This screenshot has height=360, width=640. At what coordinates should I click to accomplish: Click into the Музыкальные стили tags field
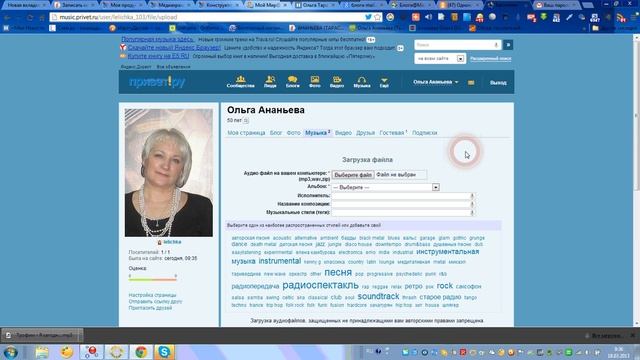click(x=402, y=212)
